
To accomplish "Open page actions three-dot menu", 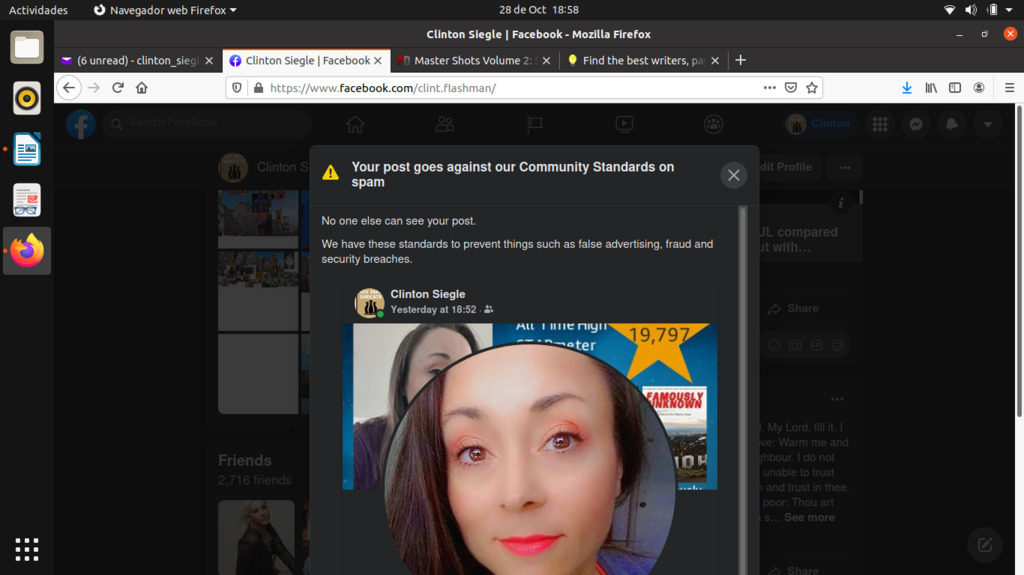I will [769, 88].
